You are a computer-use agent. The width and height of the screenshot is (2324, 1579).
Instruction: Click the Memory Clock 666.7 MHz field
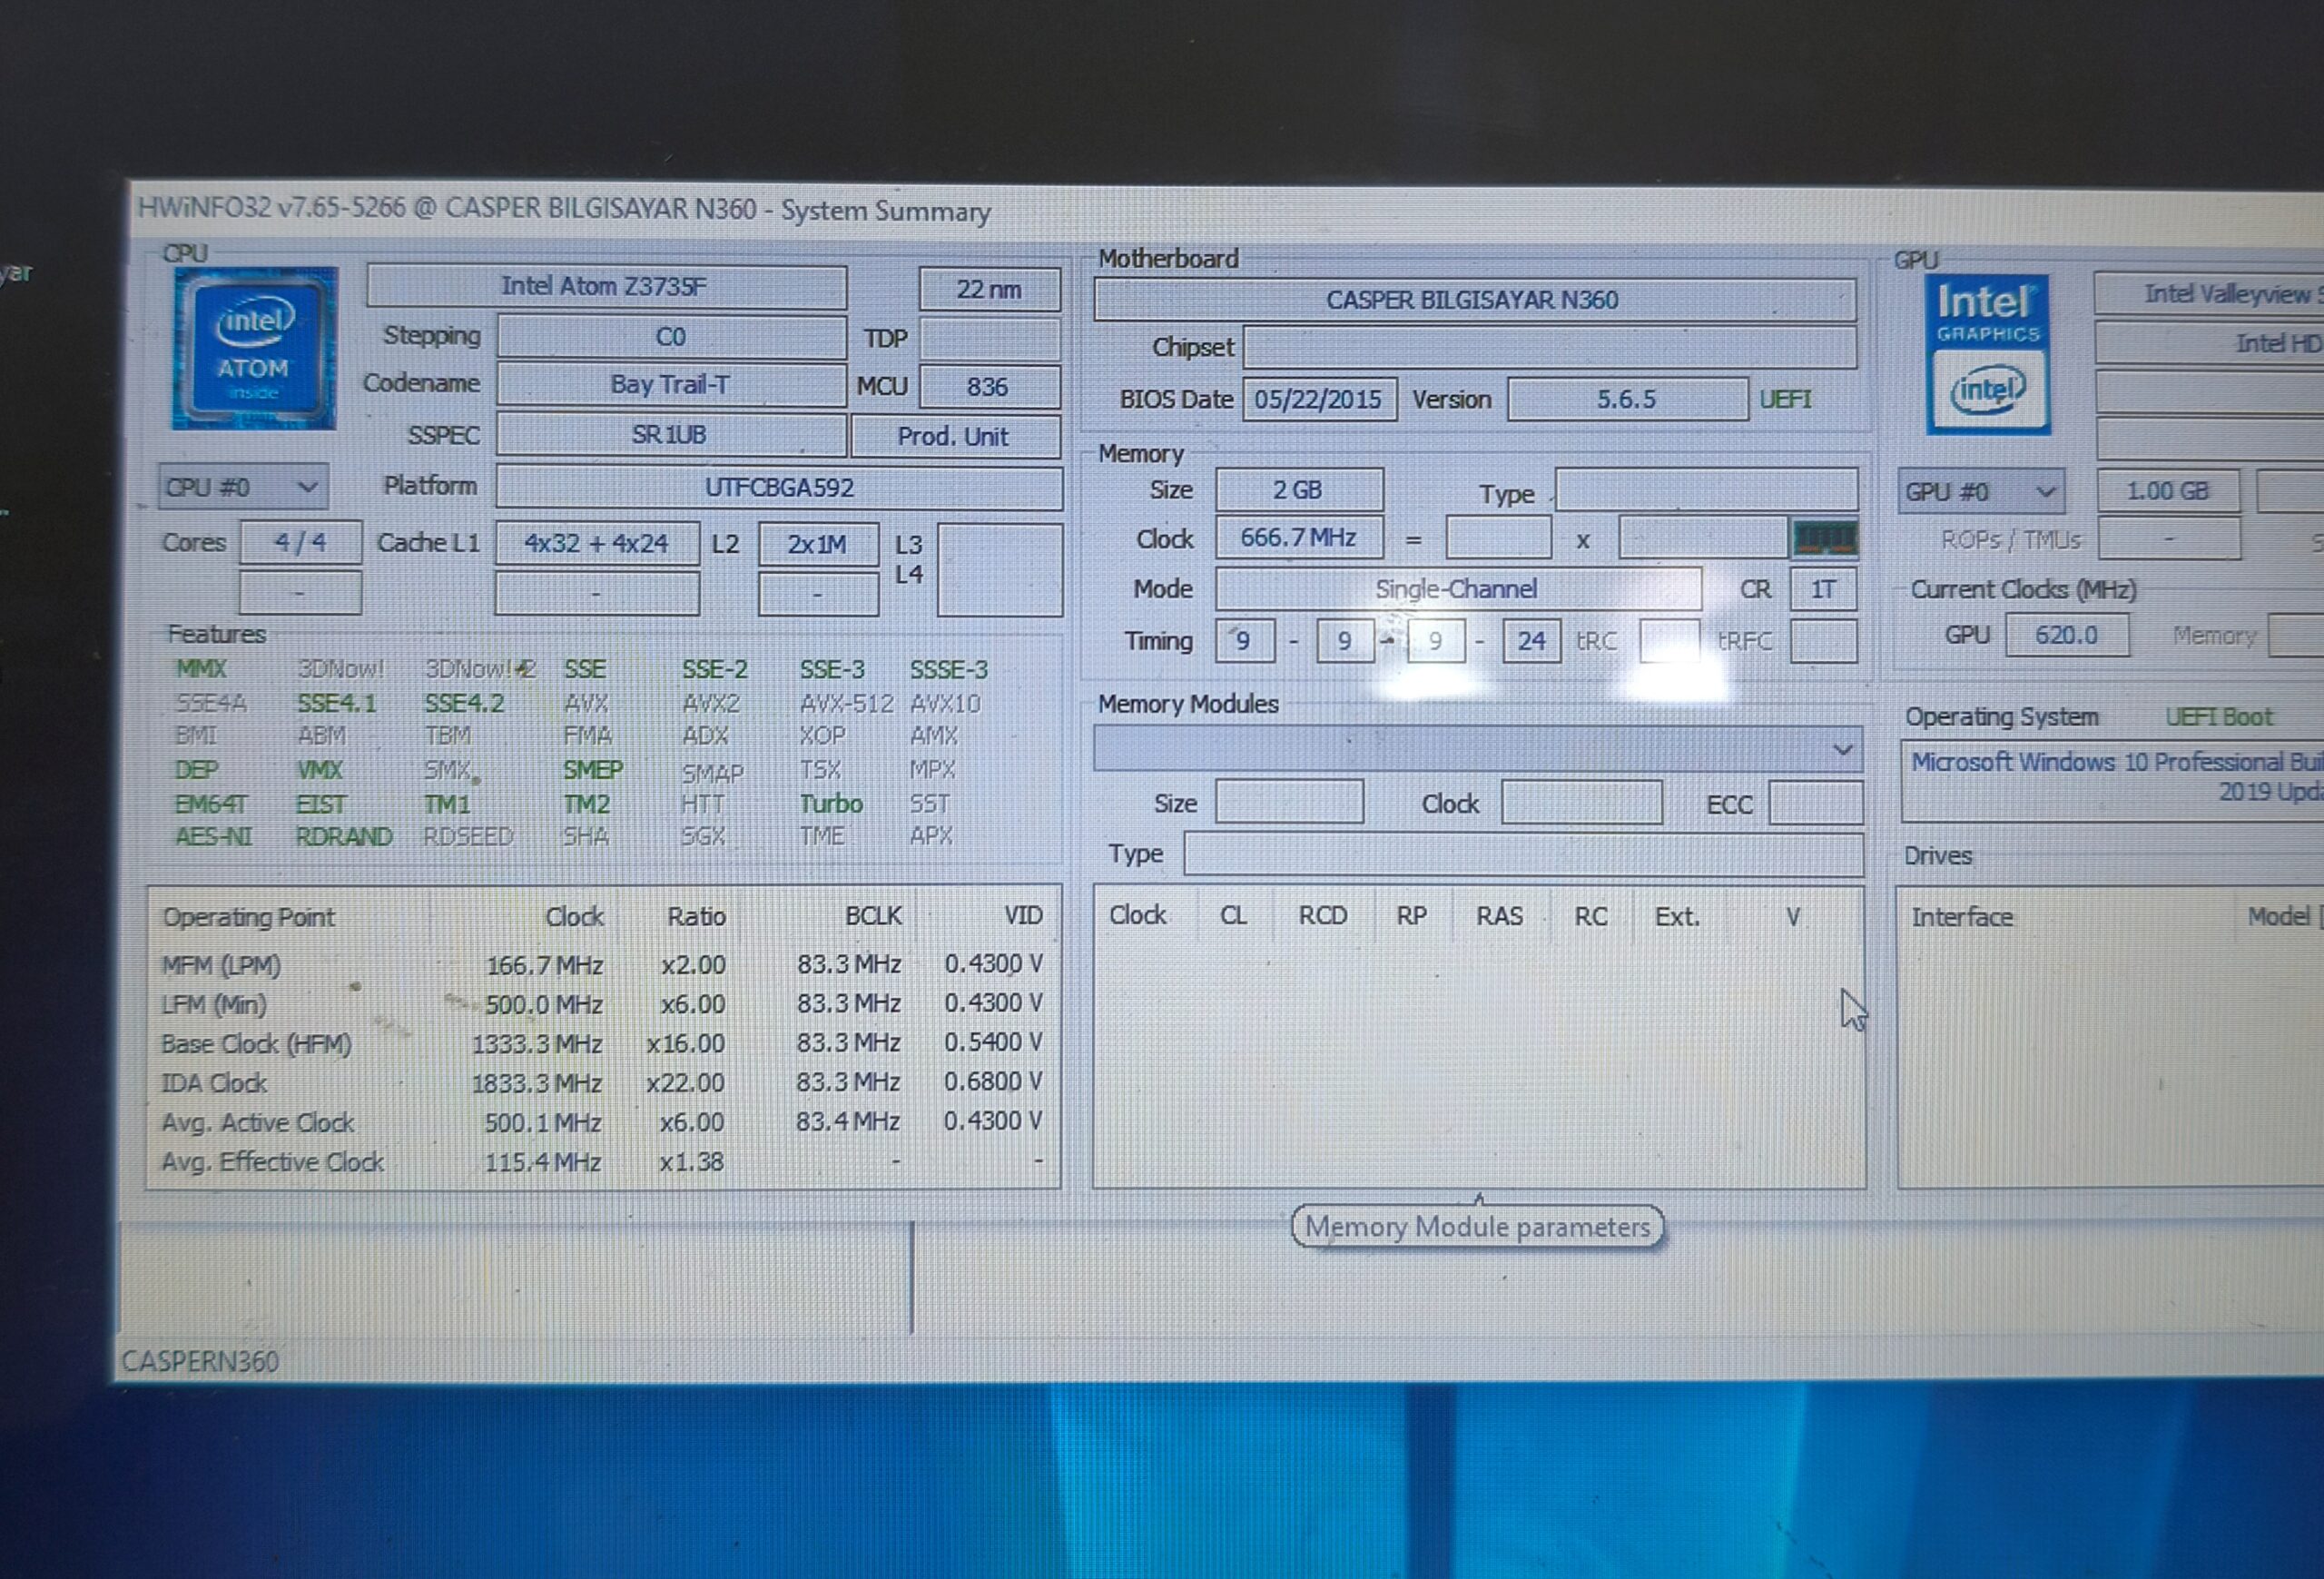point(1299,538)
